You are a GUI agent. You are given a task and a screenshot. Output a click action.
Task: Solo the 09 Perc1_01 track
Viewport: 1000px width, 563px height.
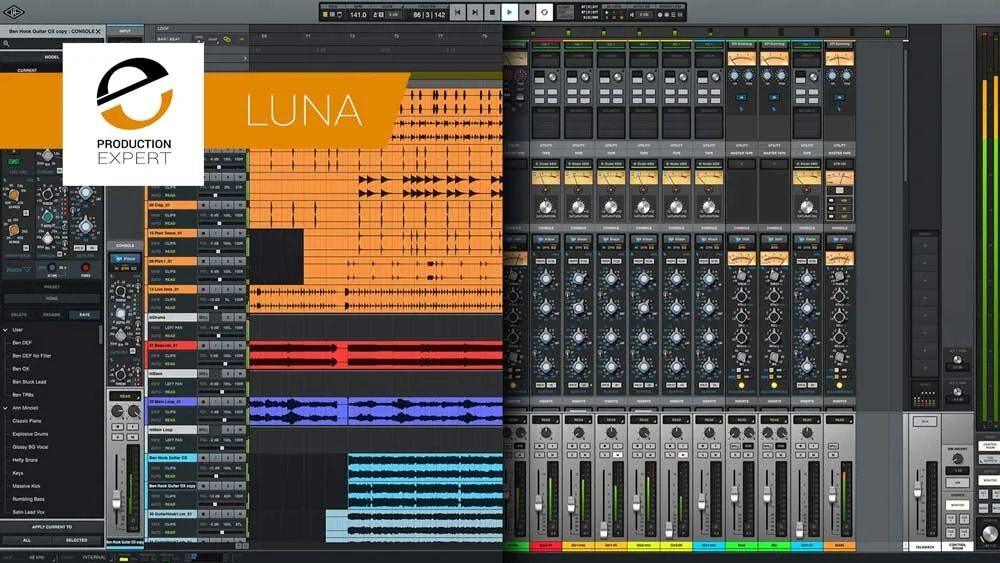pos(228,261)
